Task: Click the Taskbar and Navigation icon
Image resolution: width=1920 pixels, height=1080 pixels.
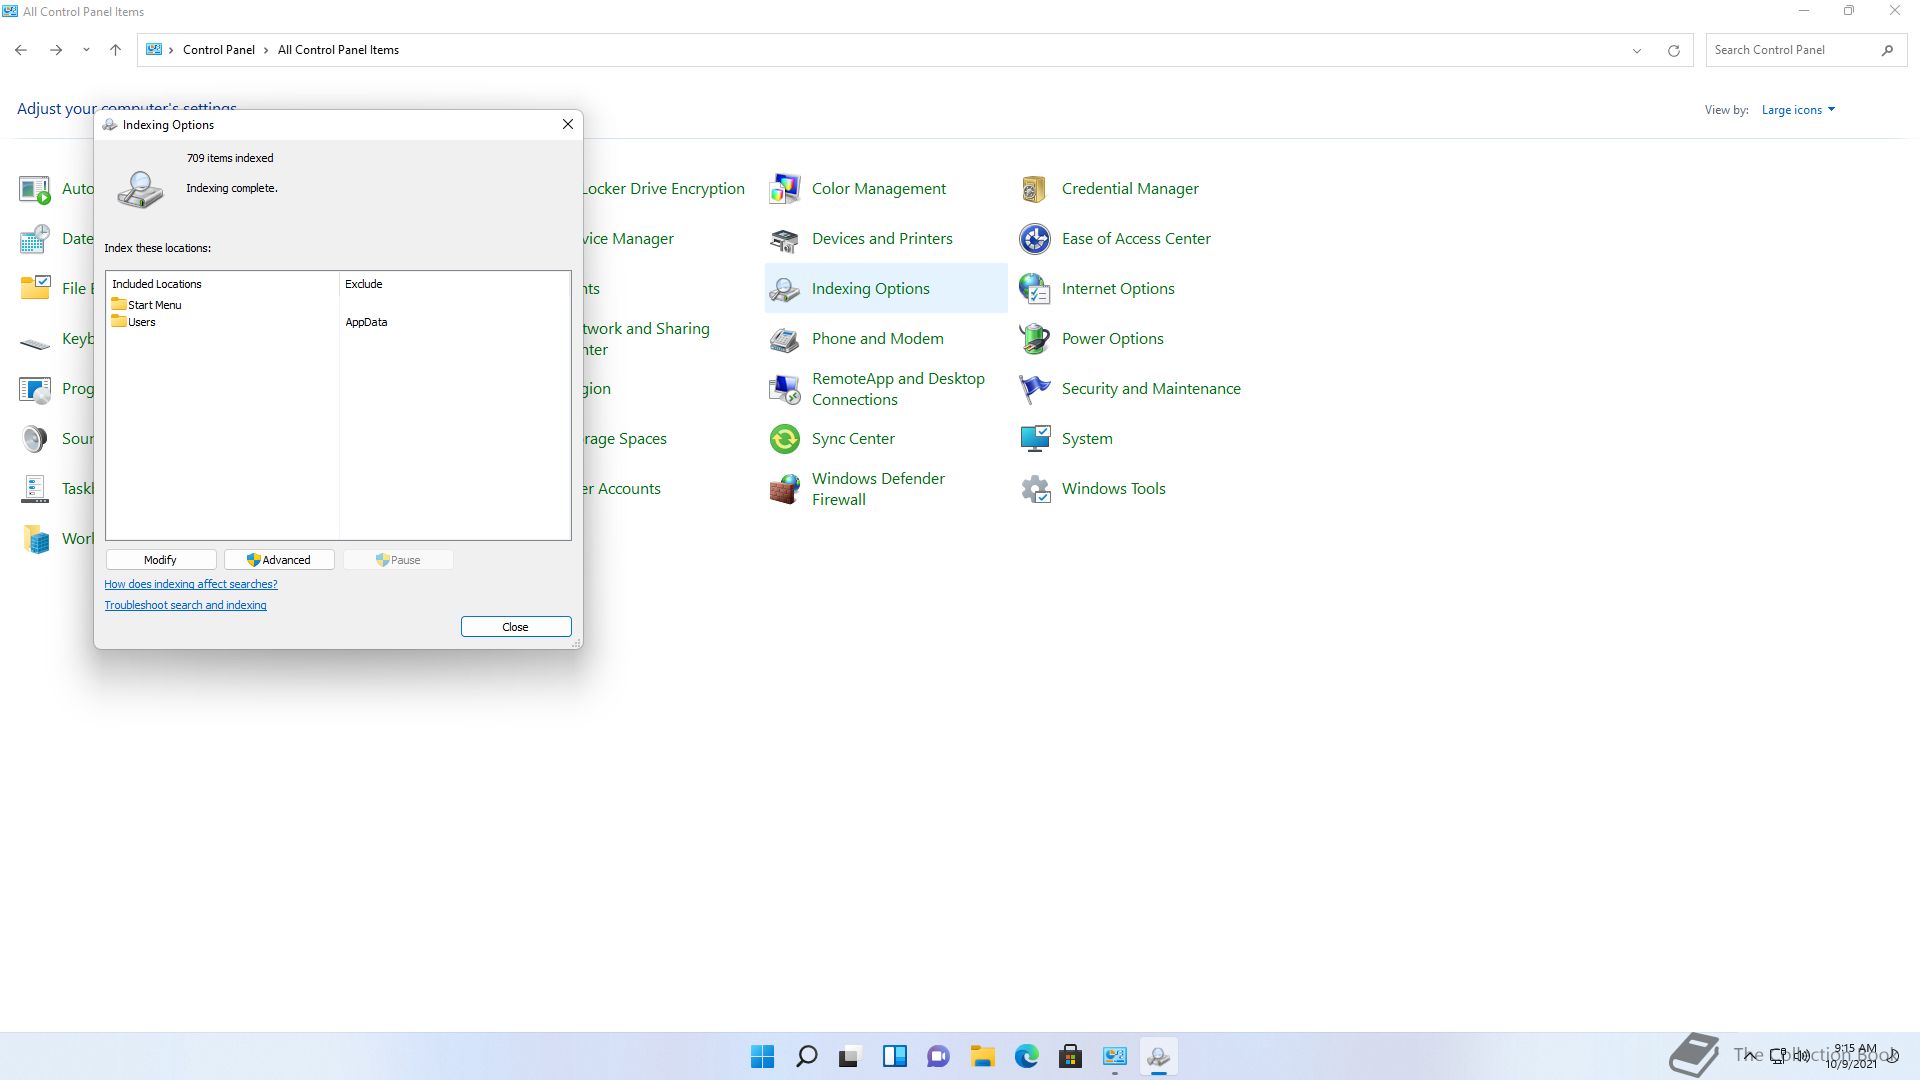Action: coord(35,489)
